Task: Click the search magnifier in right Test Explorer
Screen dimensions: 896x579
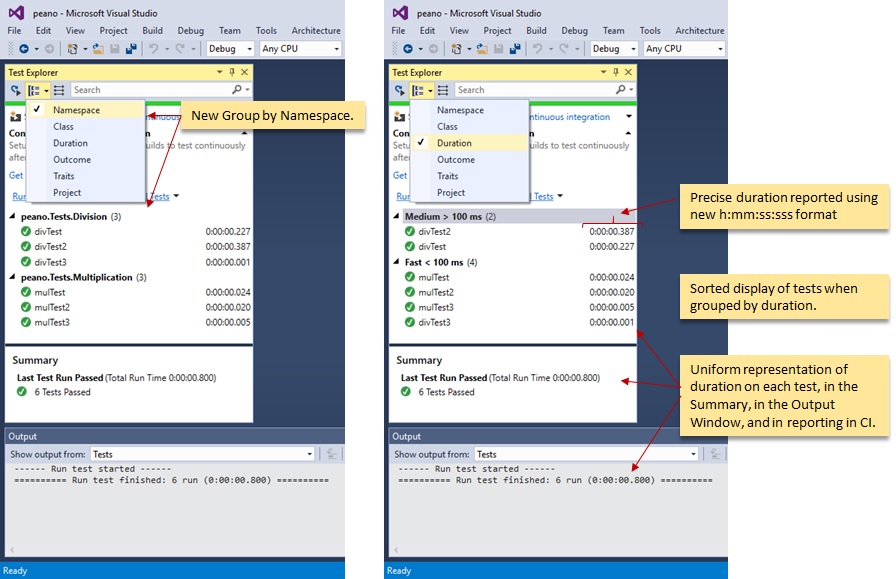Action: pyautogui.click(x=621, y=90)
